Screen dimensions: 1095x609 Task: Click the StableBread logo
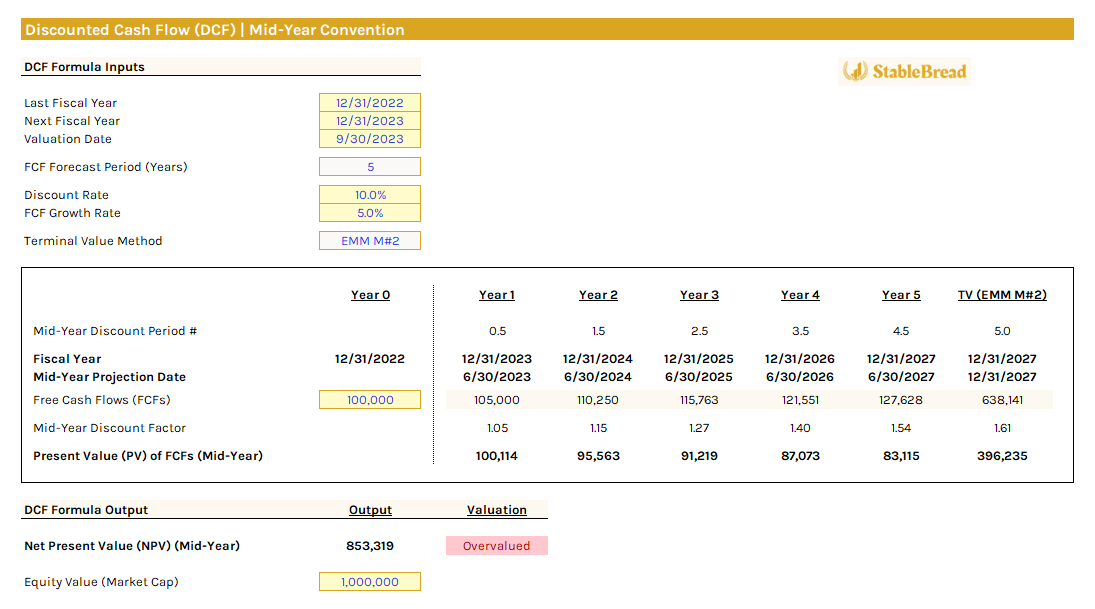[903, 71]
